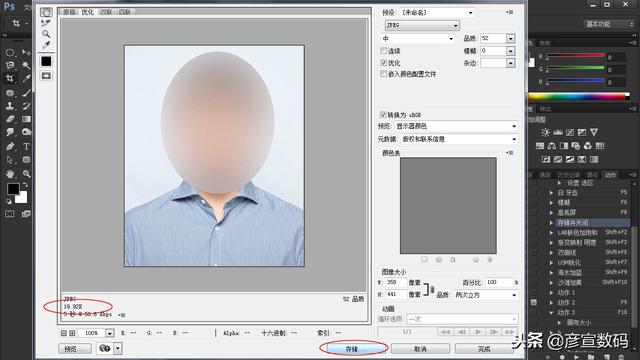Viewport: 640px width, 360px height.
Task: Switch to the 双联 (2-Up) tab
Action: tap(106, 12)
